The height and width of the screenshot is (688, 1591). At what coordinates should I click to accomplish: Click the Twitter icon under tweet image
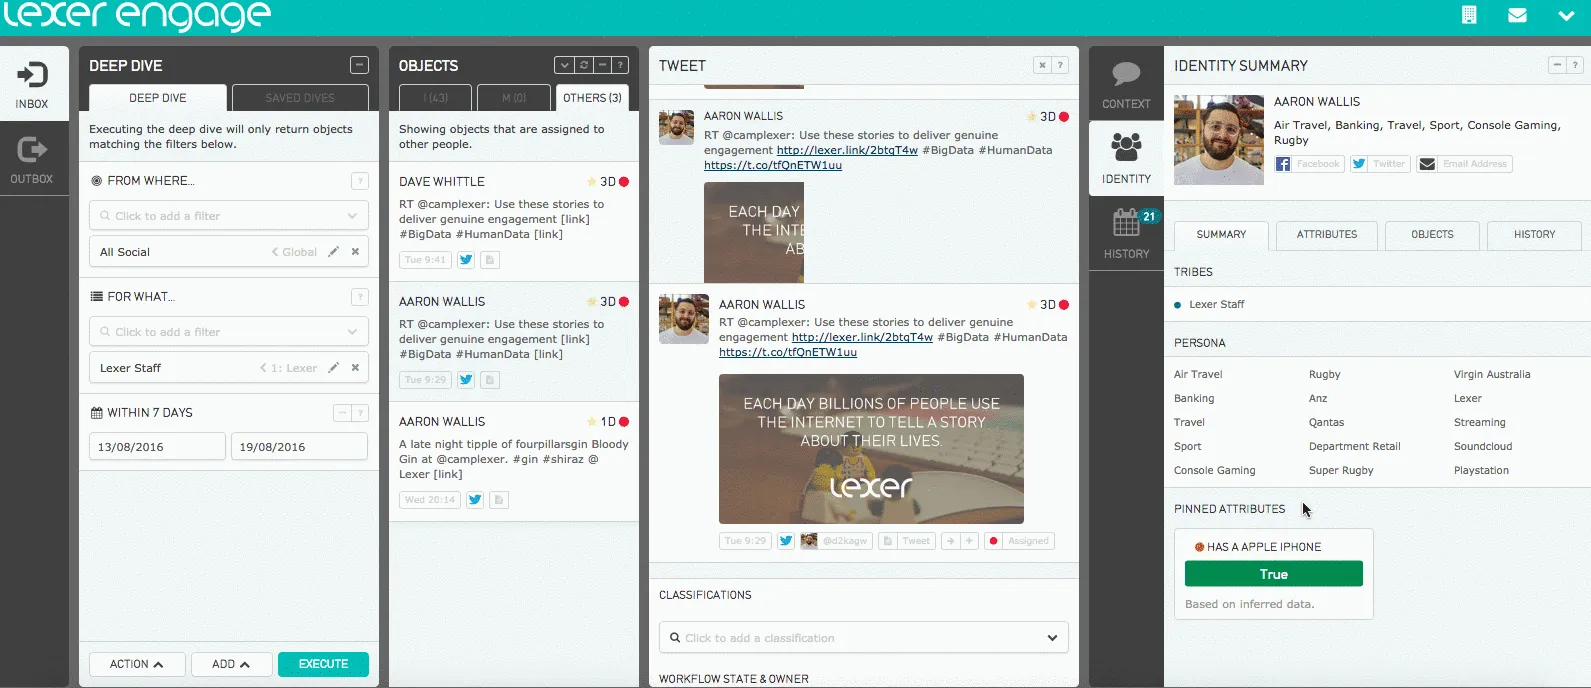786,541
